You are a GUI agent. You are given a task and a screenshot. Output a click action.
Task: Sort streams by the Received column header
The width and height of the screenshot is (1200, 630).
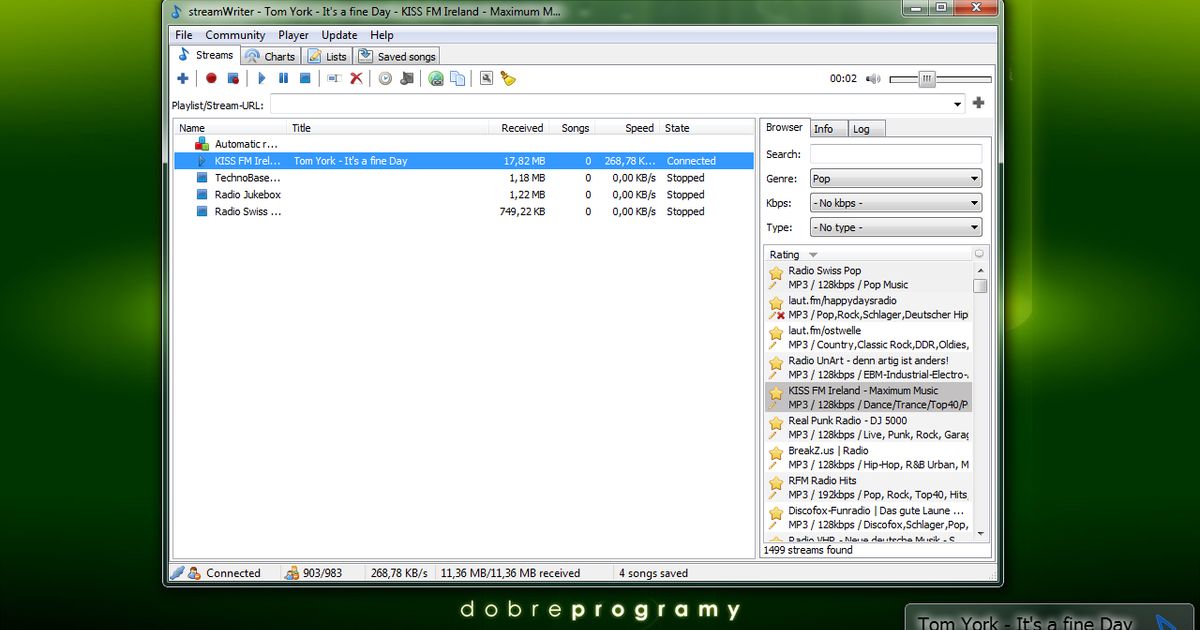(518, 128)
